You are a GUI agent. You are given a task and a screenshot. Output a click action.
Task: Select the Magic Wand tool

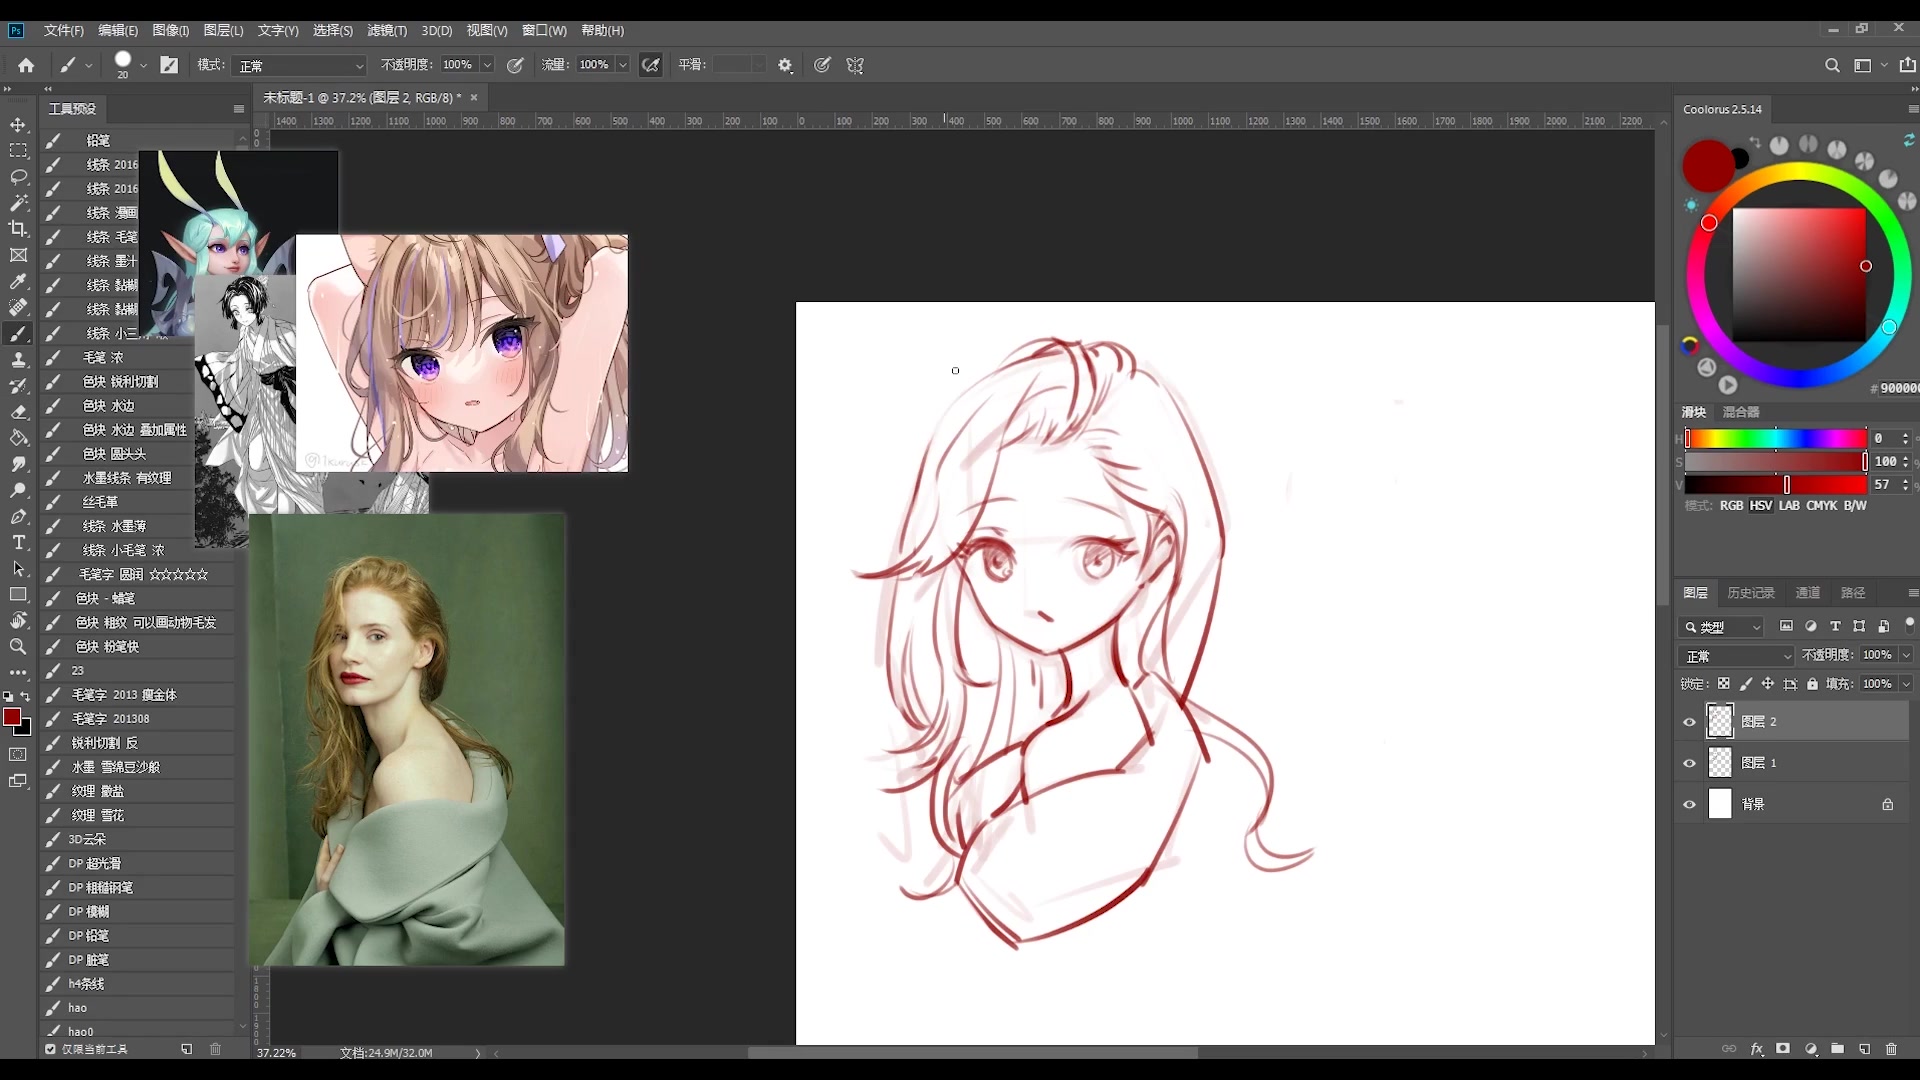coord(18,203)
